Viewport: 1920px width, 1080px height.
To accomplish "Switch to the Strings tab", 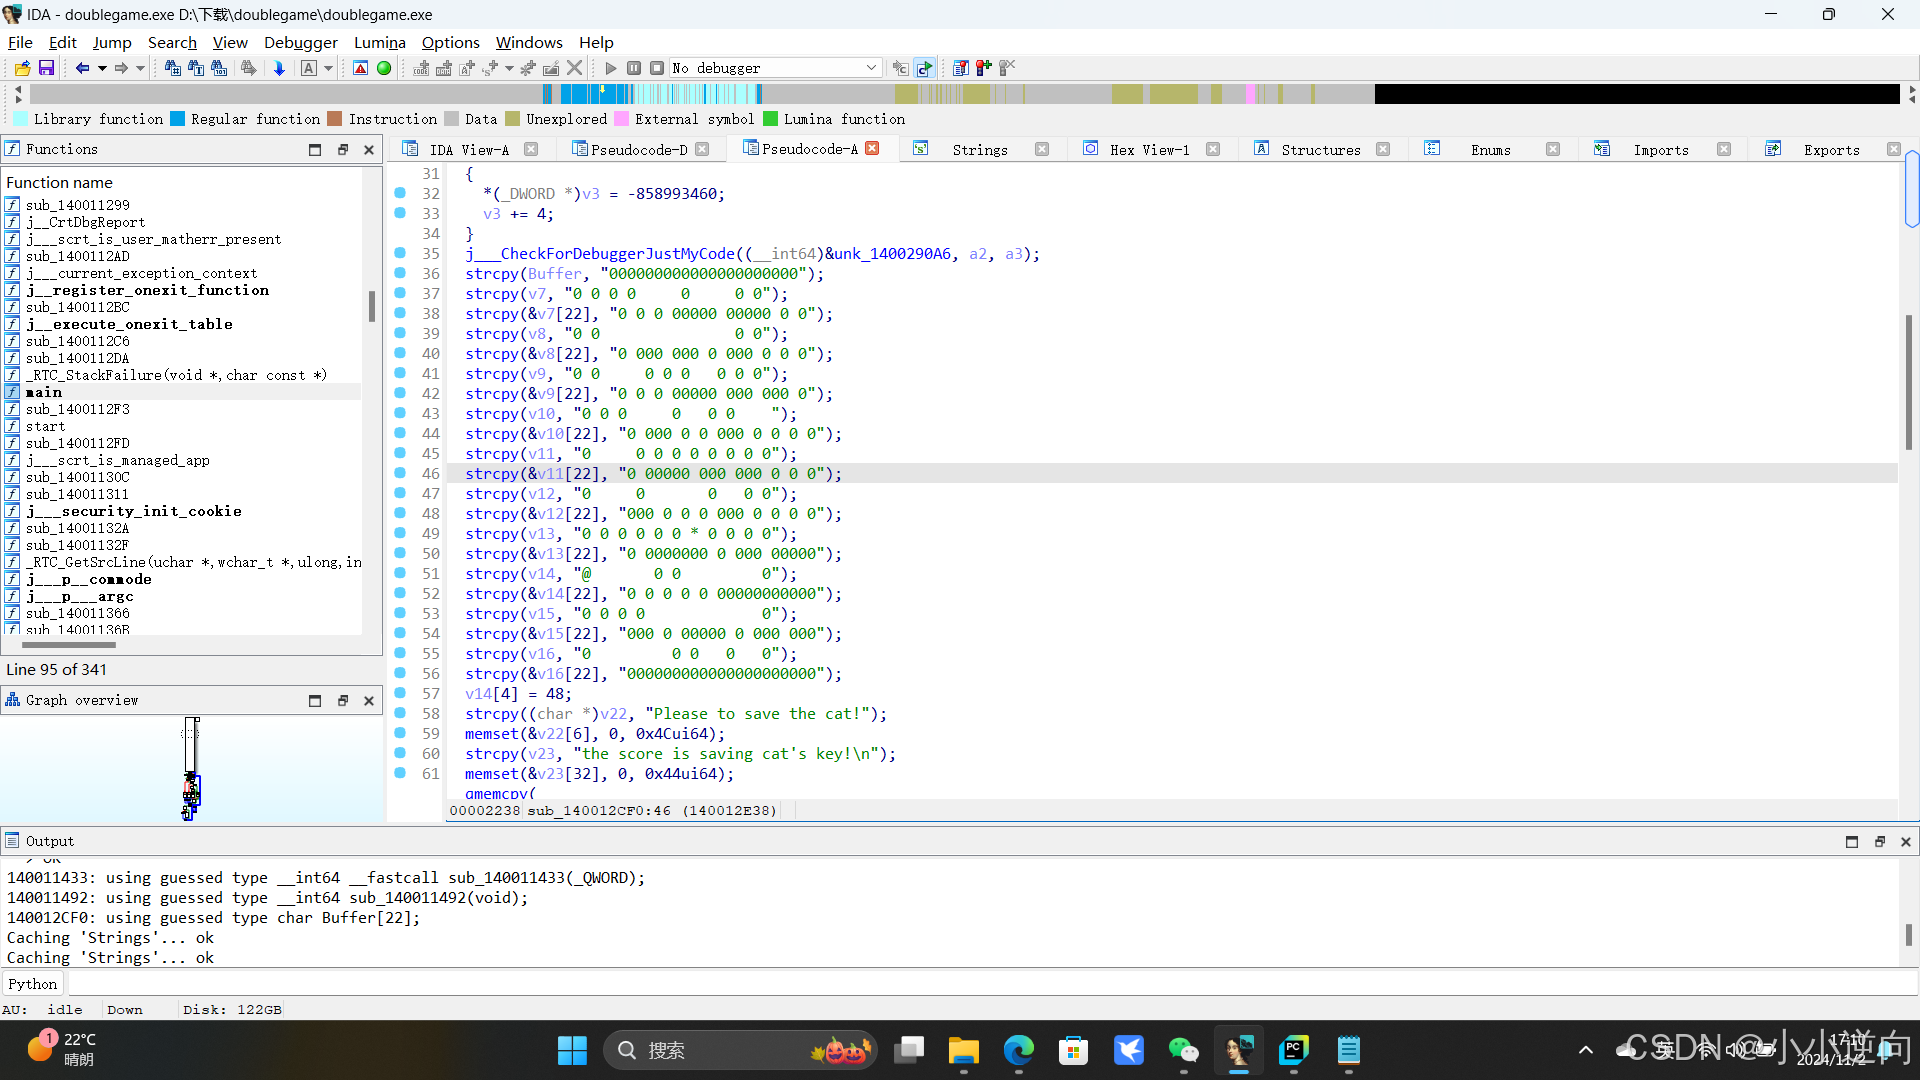I will (979, 149).
